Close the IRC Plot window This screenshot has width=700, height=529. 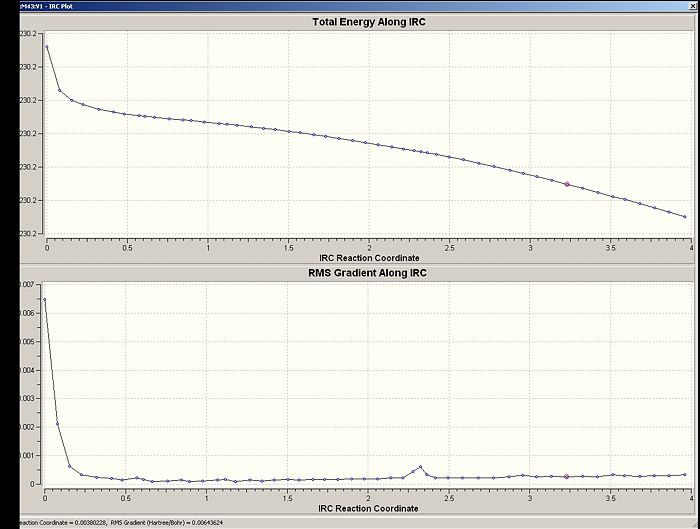click(693, 6)
